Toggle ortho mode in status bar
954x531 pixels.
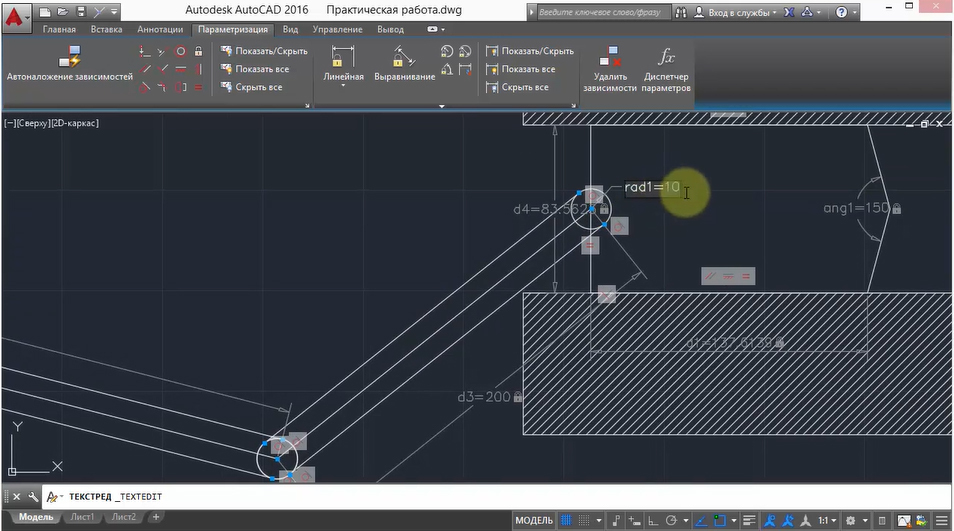[x=653, y=520]
